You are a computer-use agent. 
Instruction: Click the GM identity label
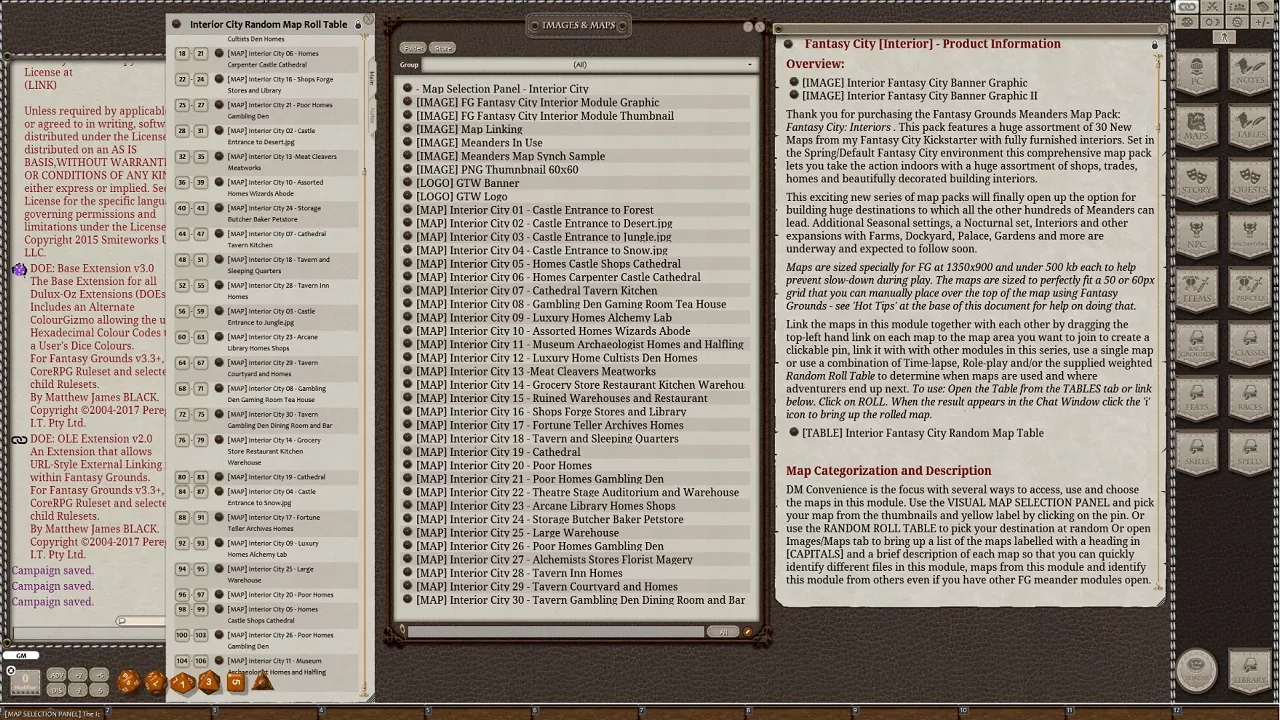point(21,655)
